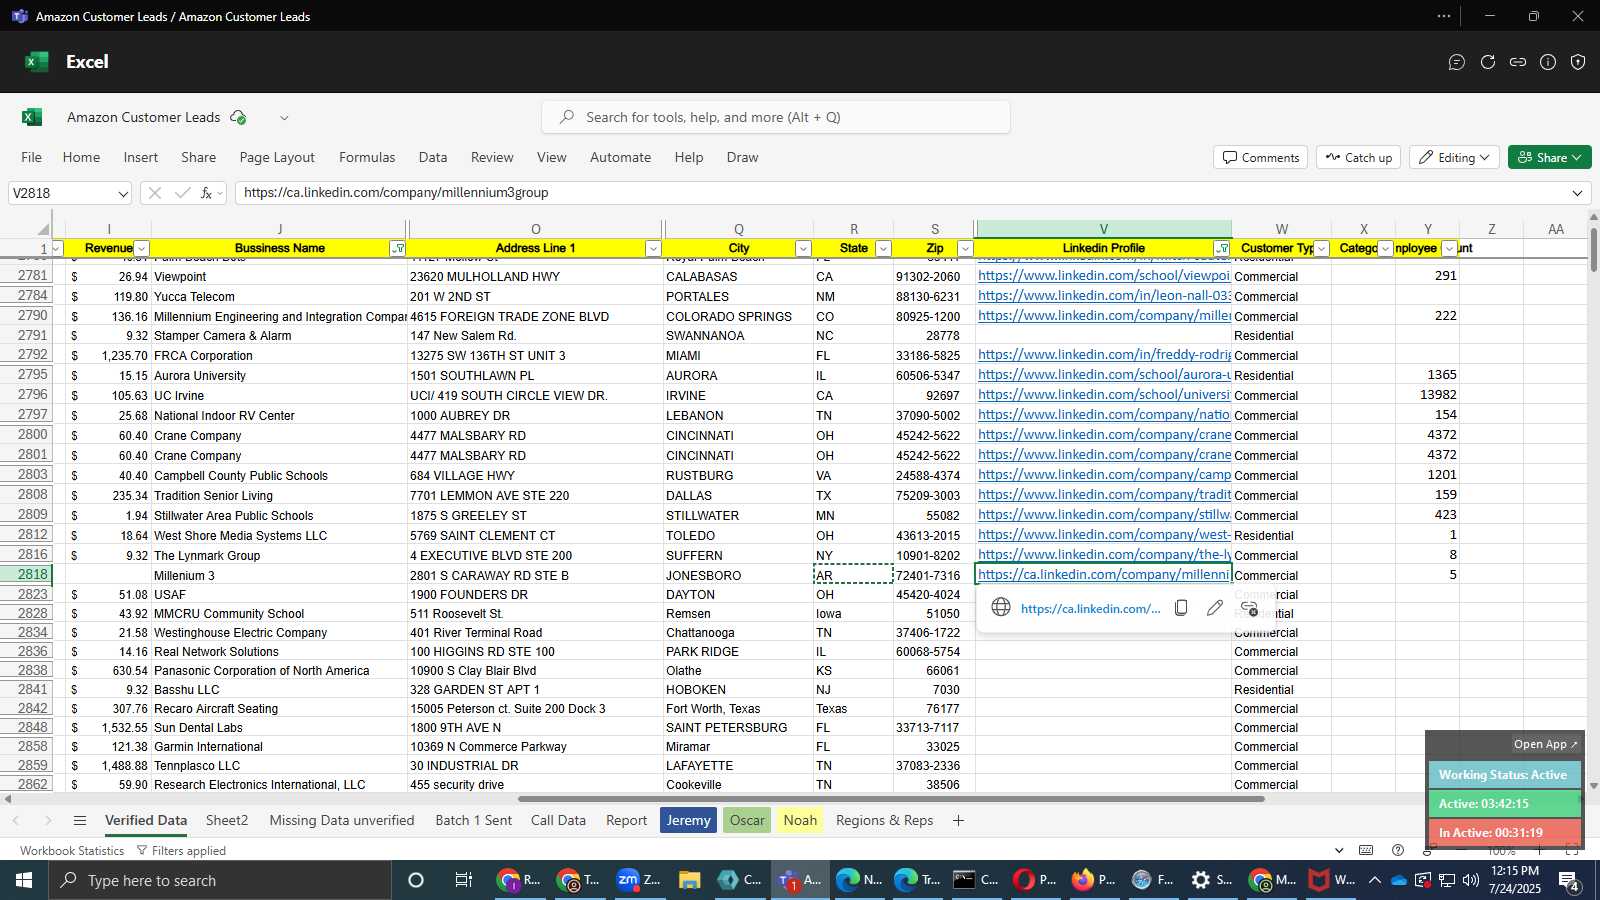Open the file name options chevron
The height and width of the screenshot is (900, 1600).
284,117
